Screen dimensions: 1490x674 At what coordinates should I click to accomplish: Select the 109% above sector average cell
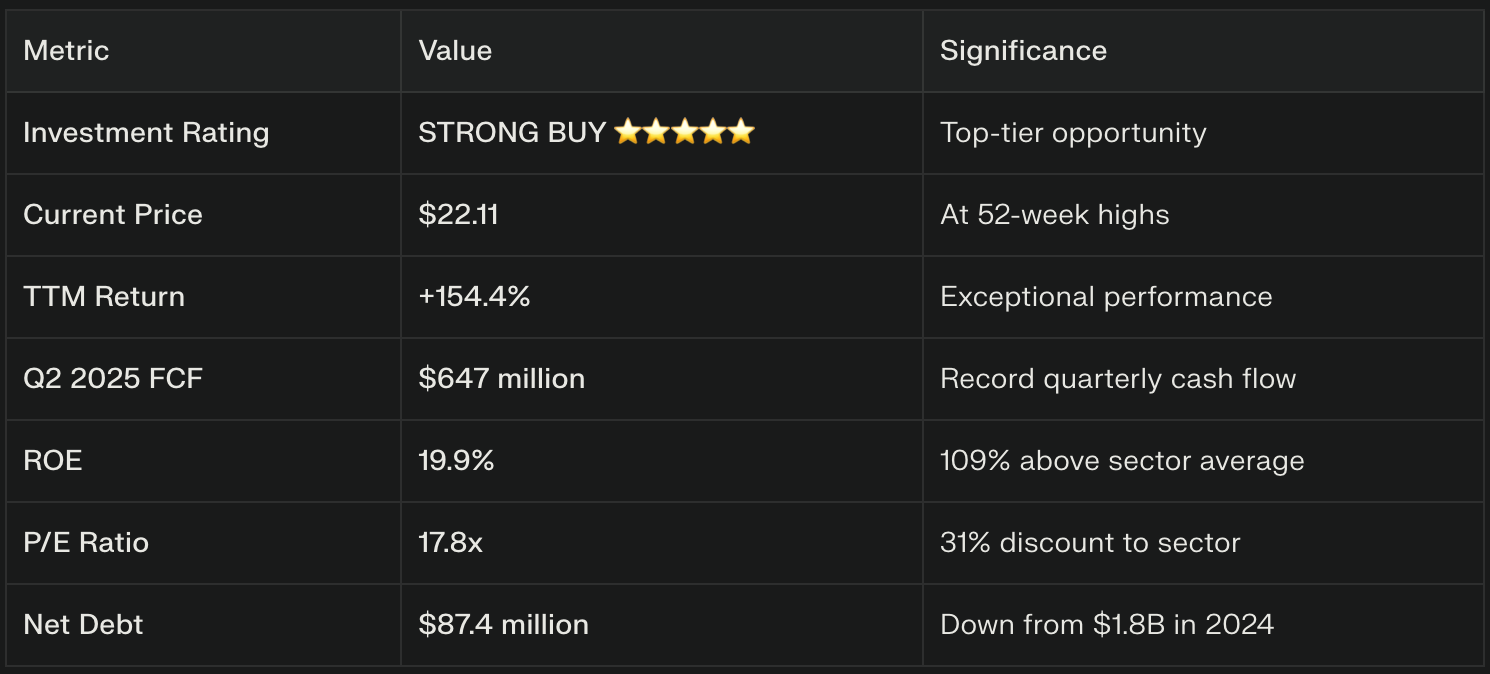pos(1122,461)
